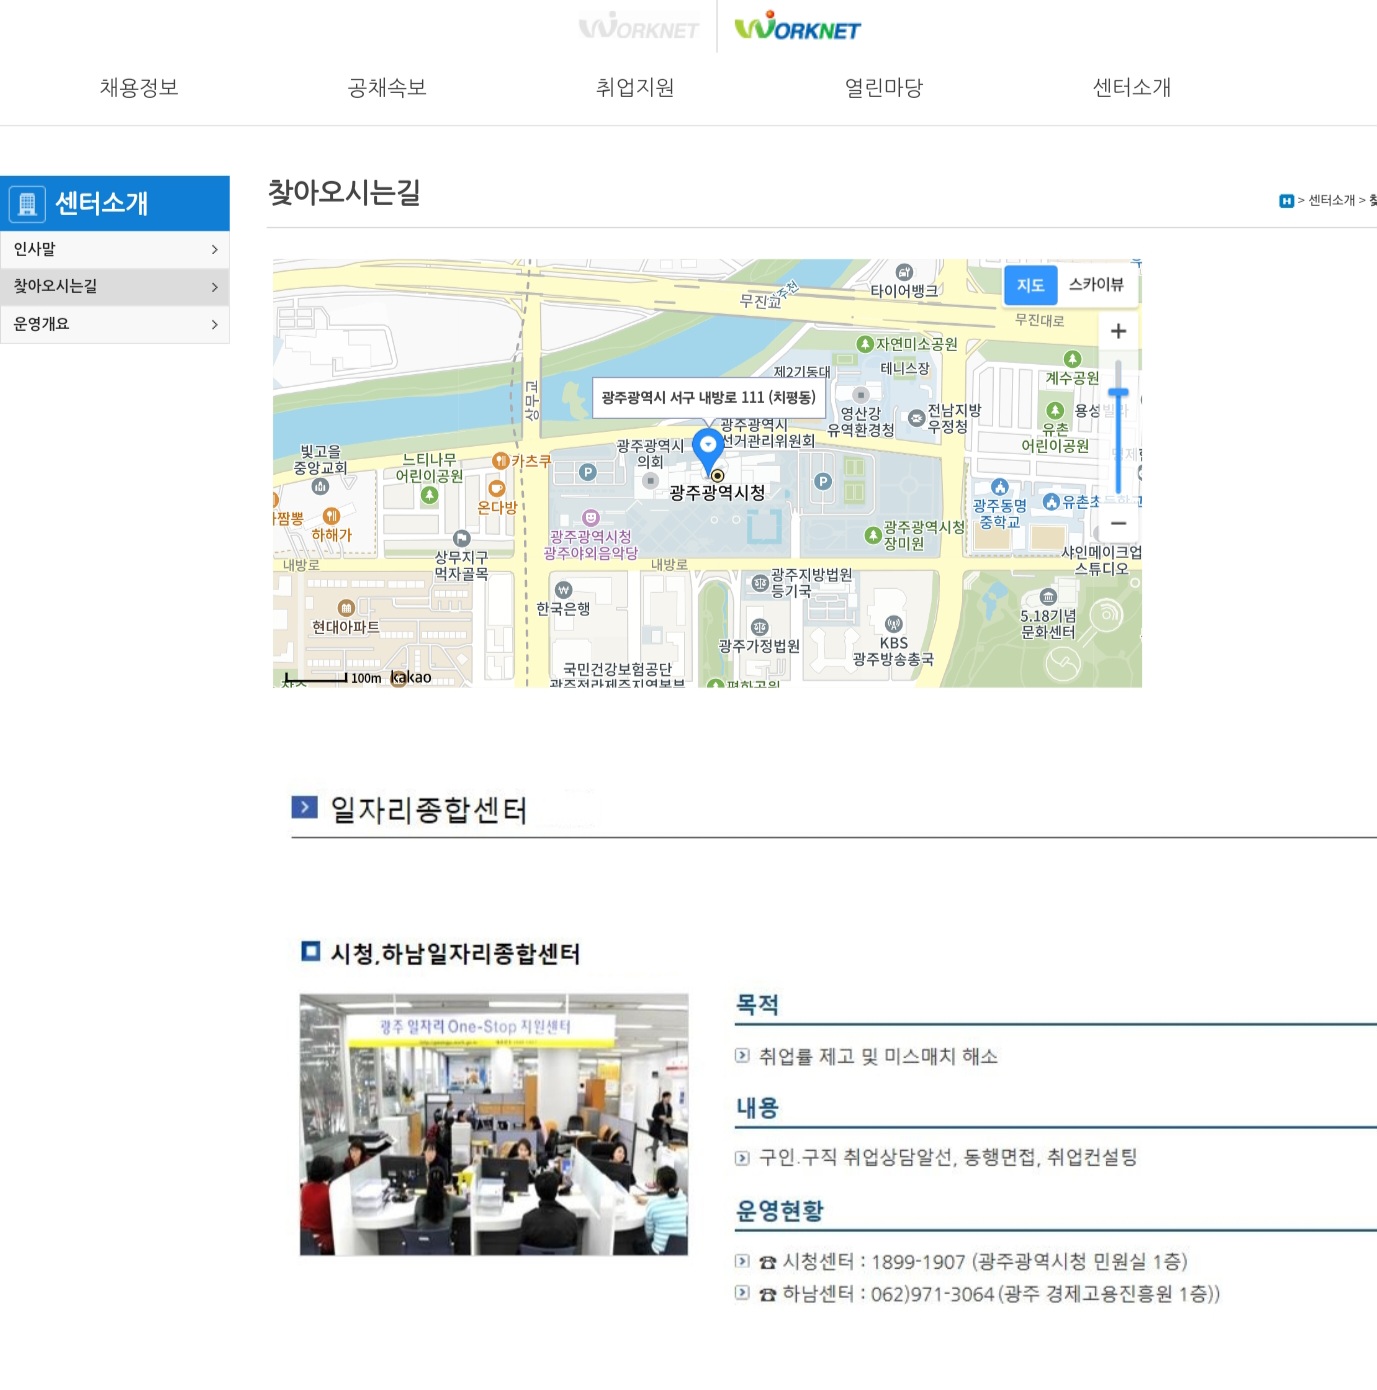Expand the 운영개요 sidebar chevron

214,325
